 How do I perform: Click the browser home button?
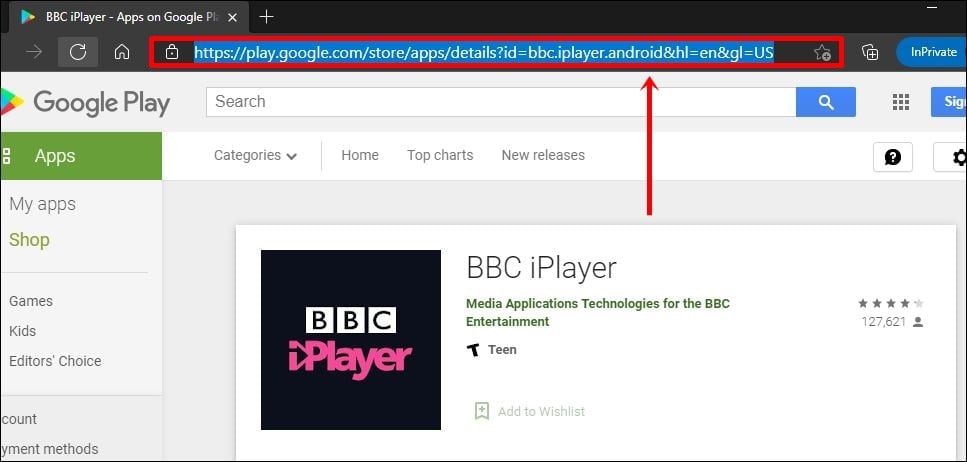click(x=122, y=52)
